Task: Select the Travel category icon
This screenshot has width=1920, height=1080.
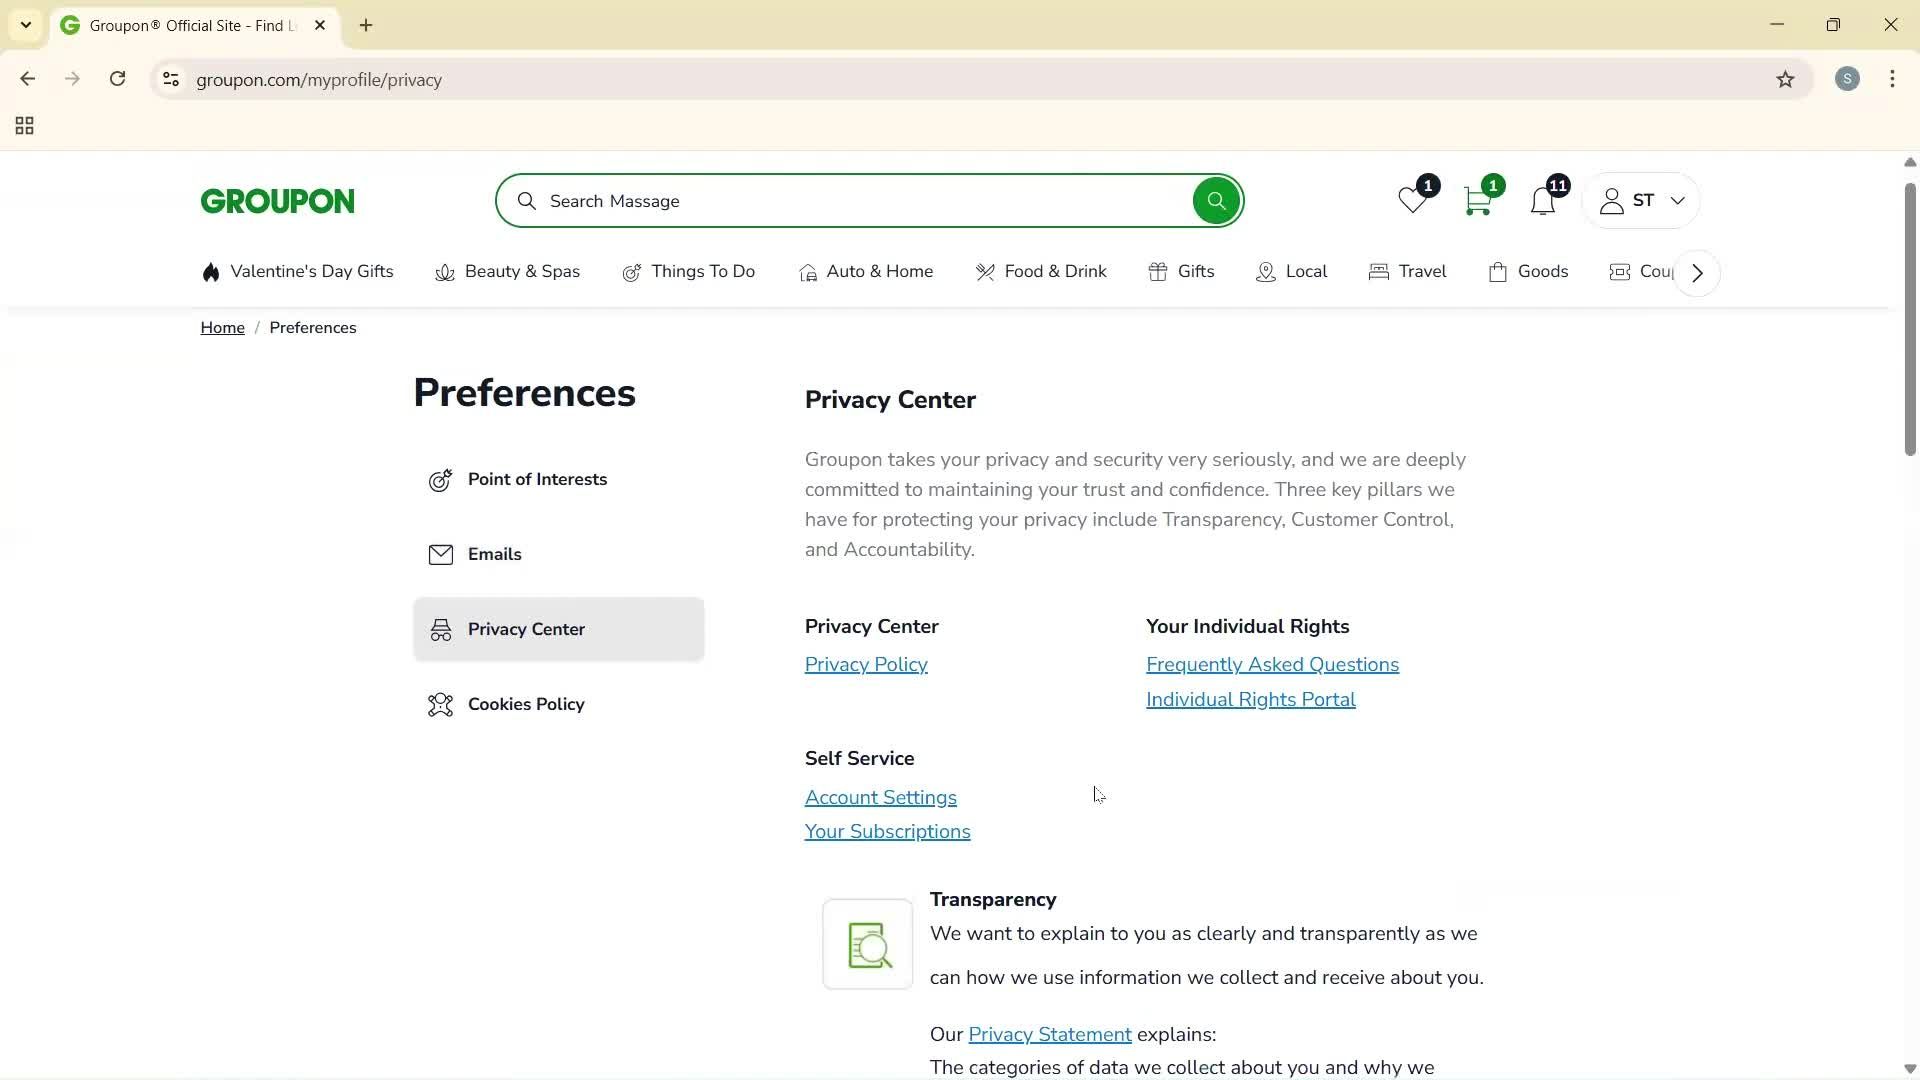Action: [1378, 271]
